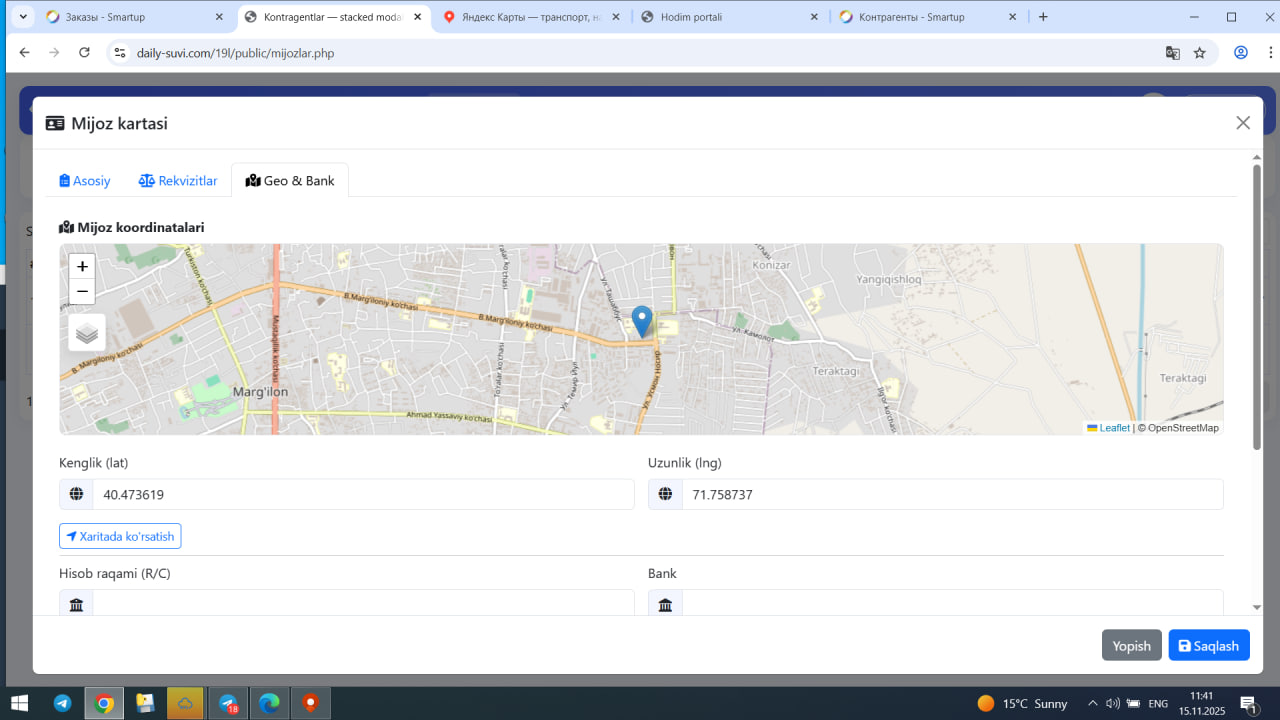1280x720 pixels.
Task: Close the Mijoz kartasi dialog
Action: [x=1243, y=123]
